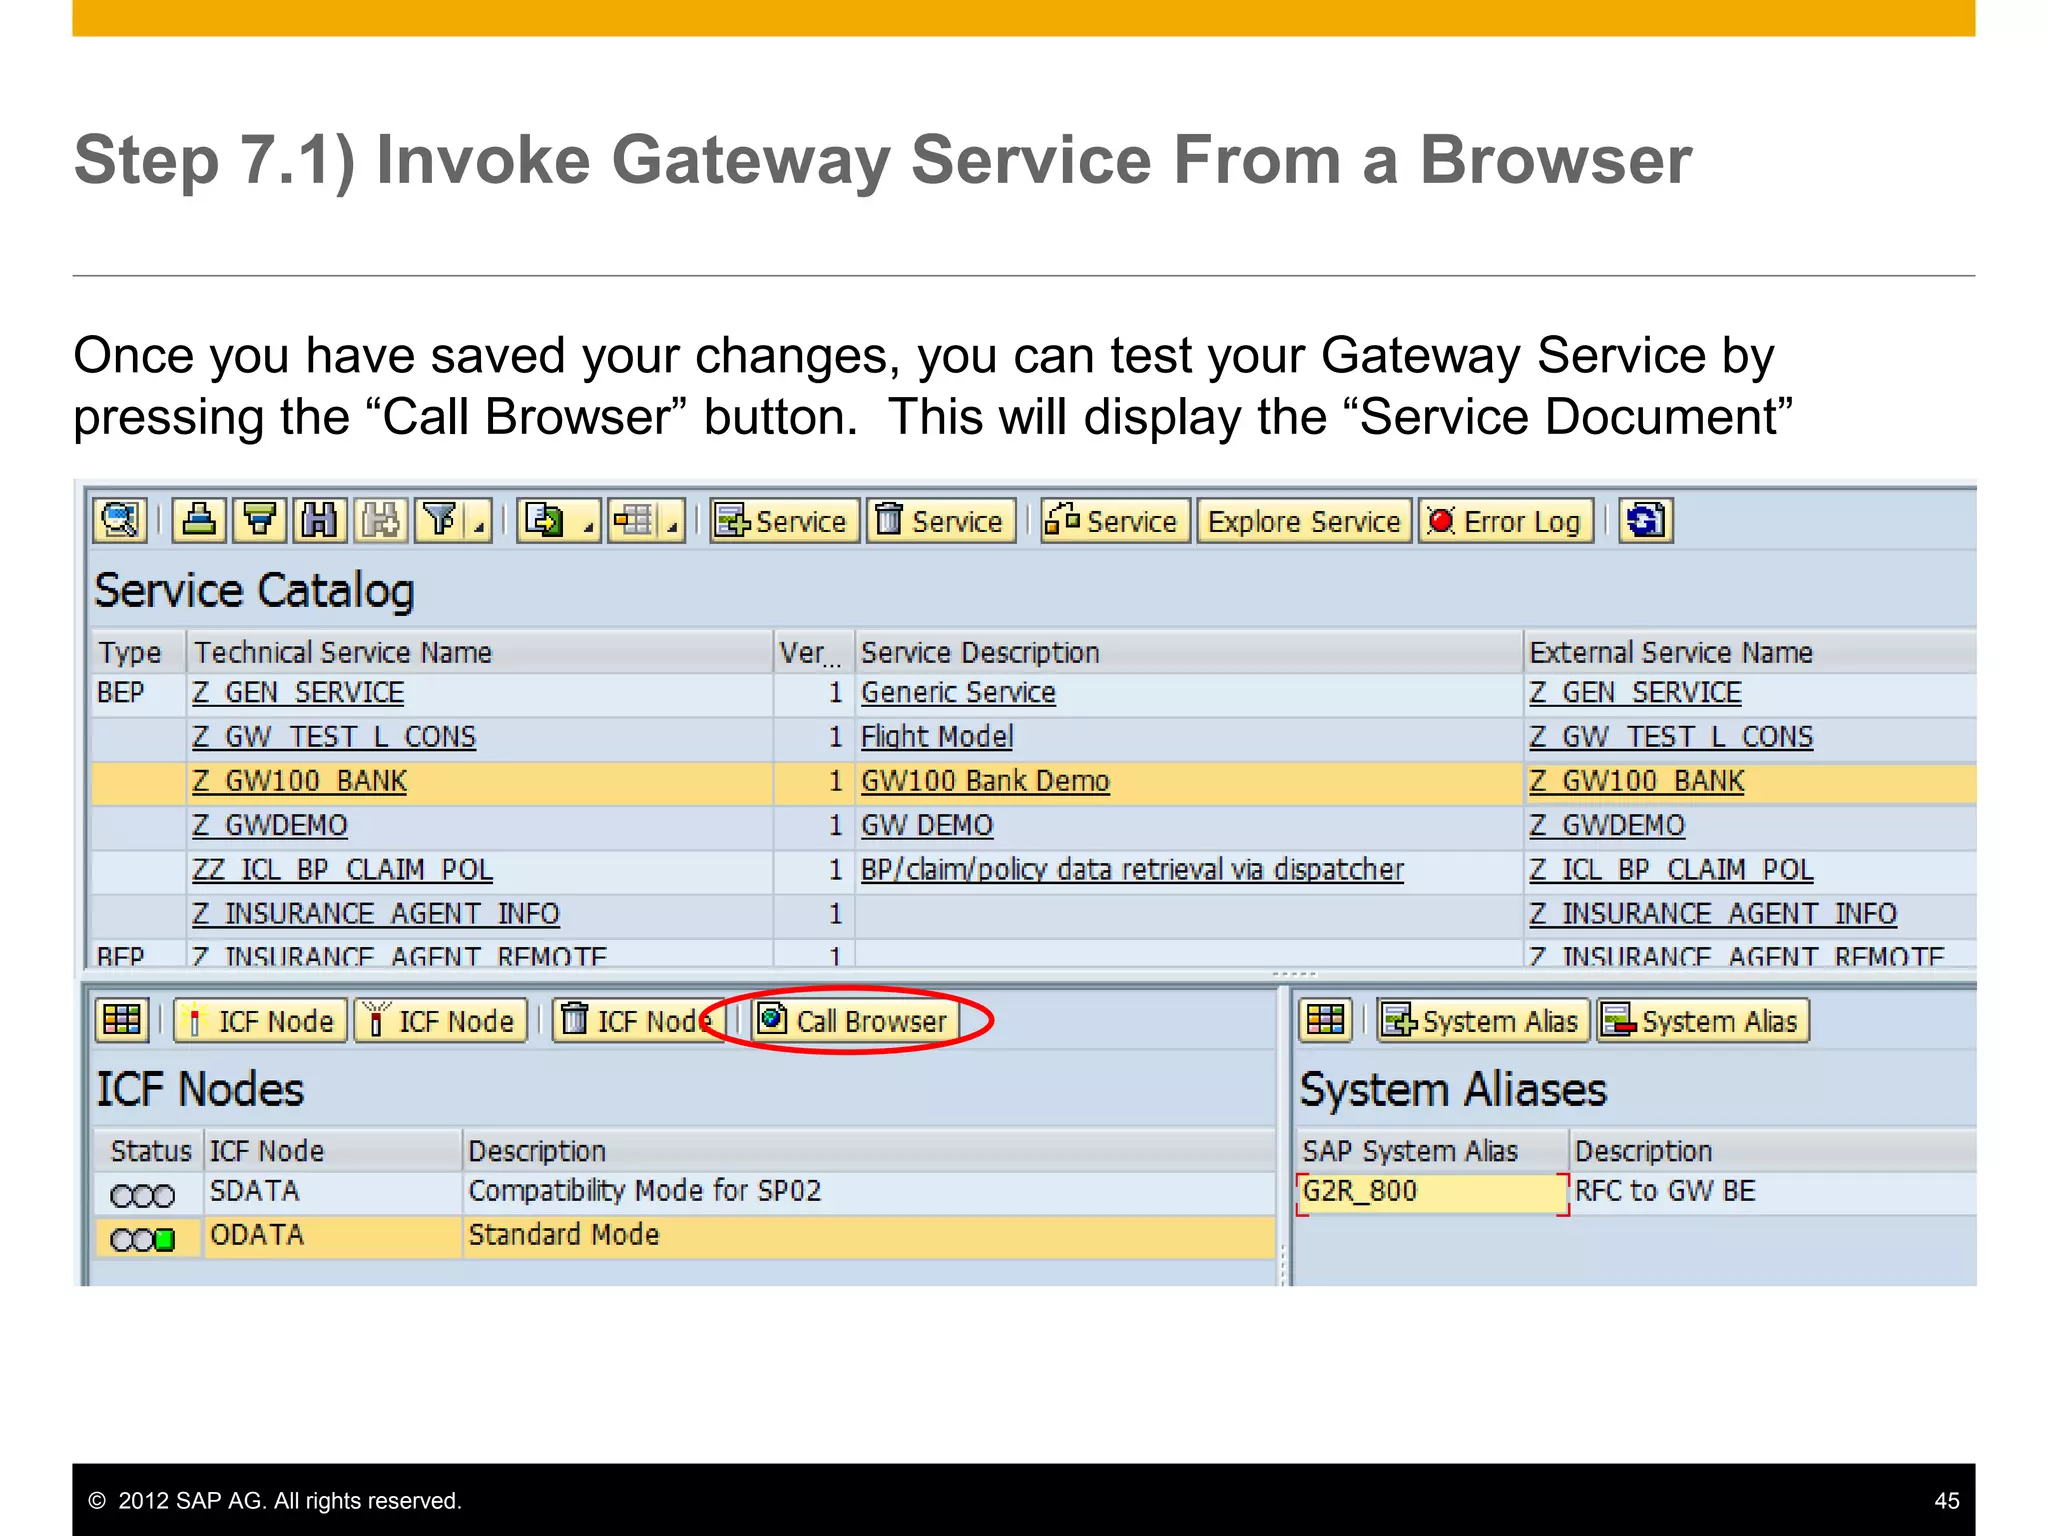Image resolution: width=2048 pixels, height=1536 pixels.
Task: Click the Type column header
Action: [x=138, y=652]
